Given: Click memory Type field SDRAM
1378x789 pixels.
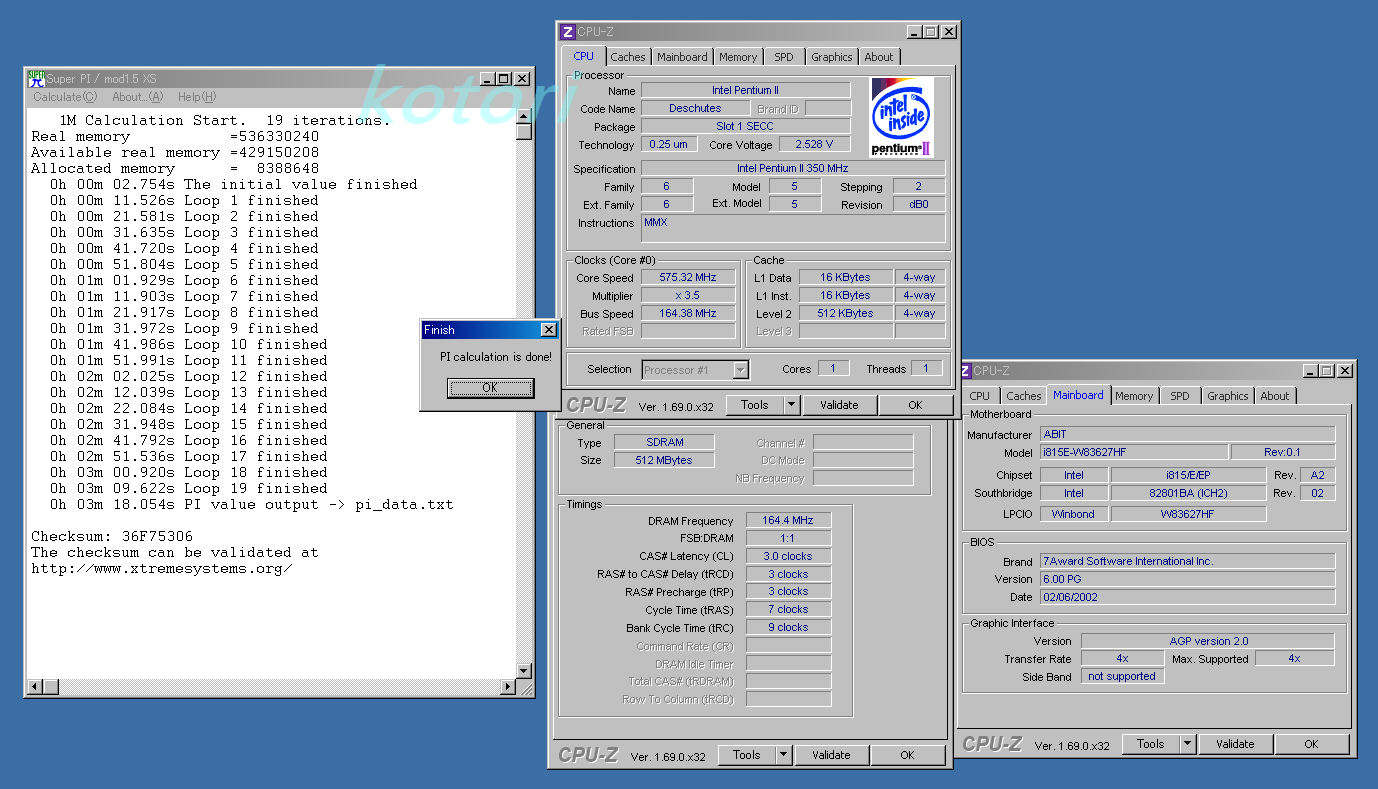Looking at the screenshot, I should tap(665, 443).
